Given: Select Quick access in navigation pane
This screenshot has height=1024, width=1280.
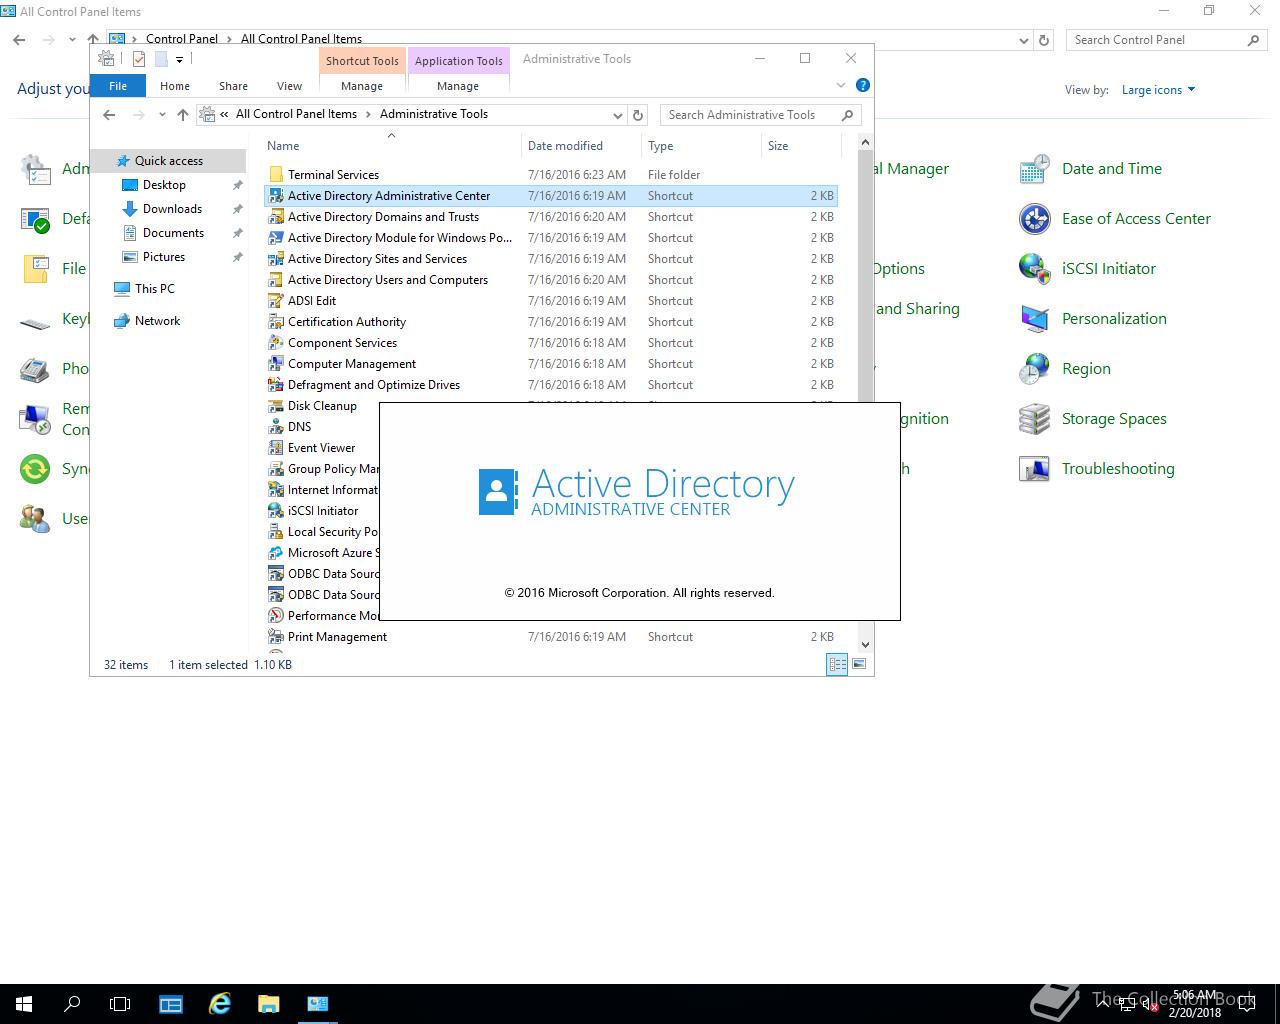Looking at the screenshot, I should tap(169, 161).
